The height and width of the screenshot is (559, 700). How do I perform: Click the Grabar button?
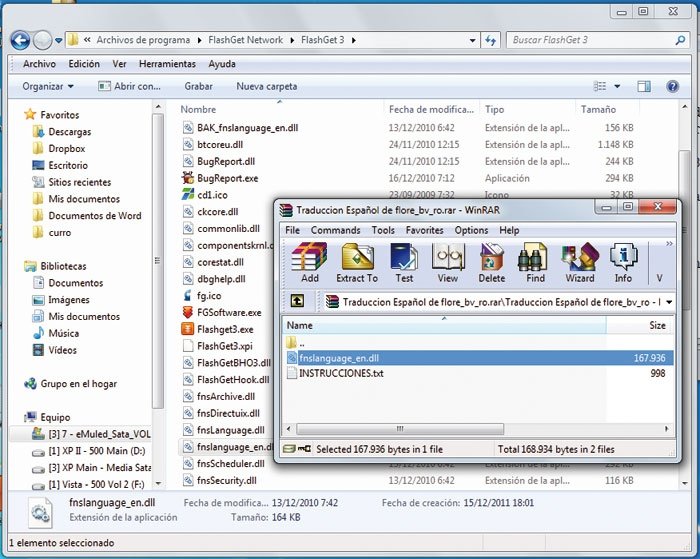coord(199,86)
